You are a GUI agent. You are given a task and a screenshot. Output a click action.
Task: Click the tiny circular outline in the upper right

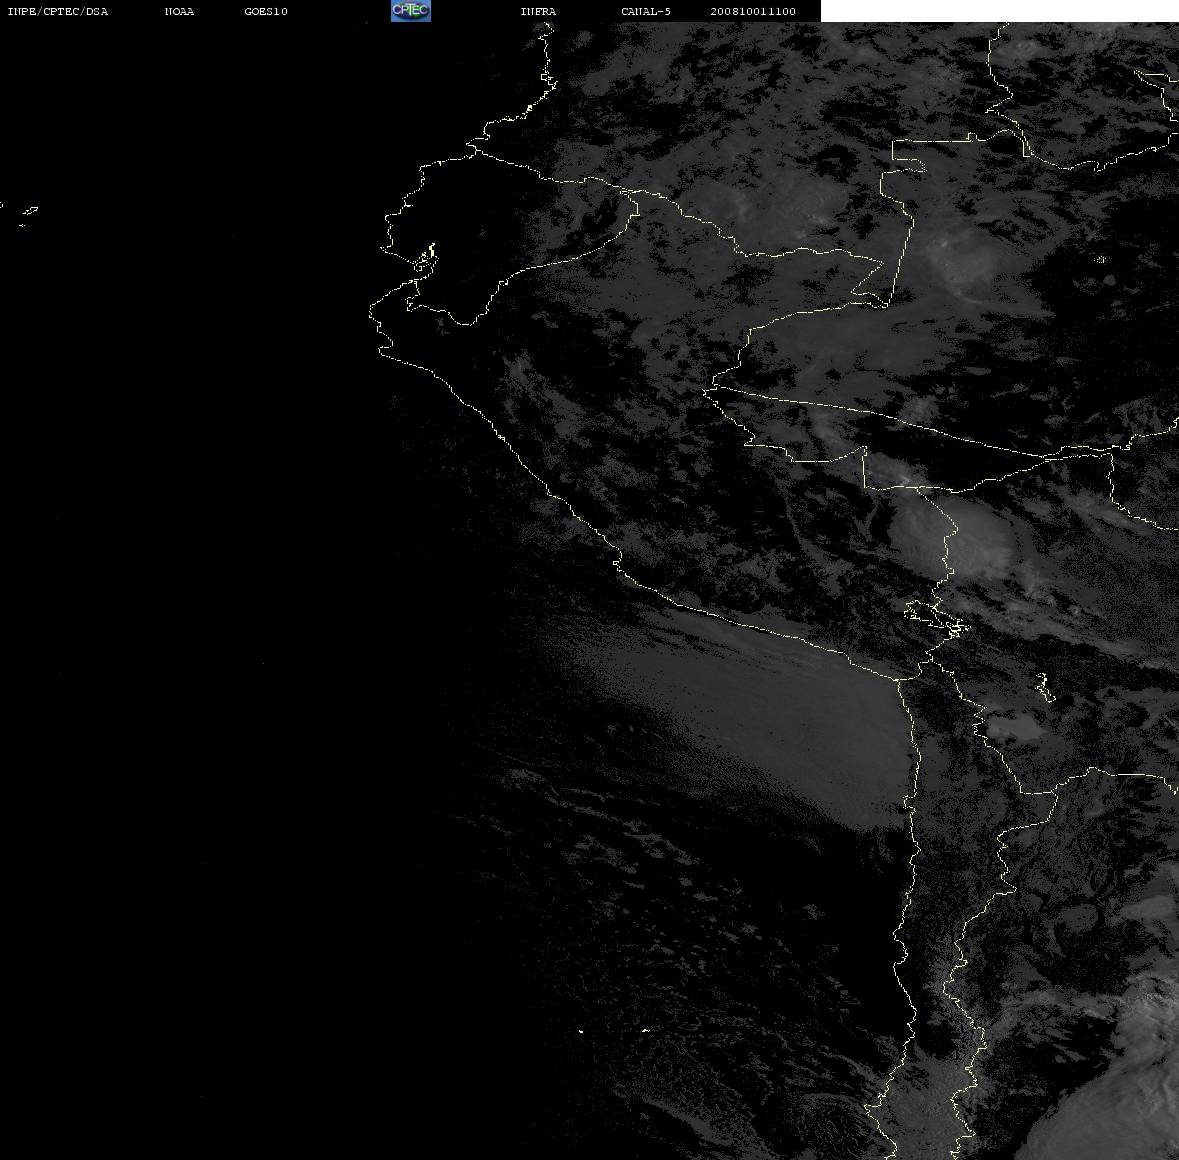tap(1101, 260)
